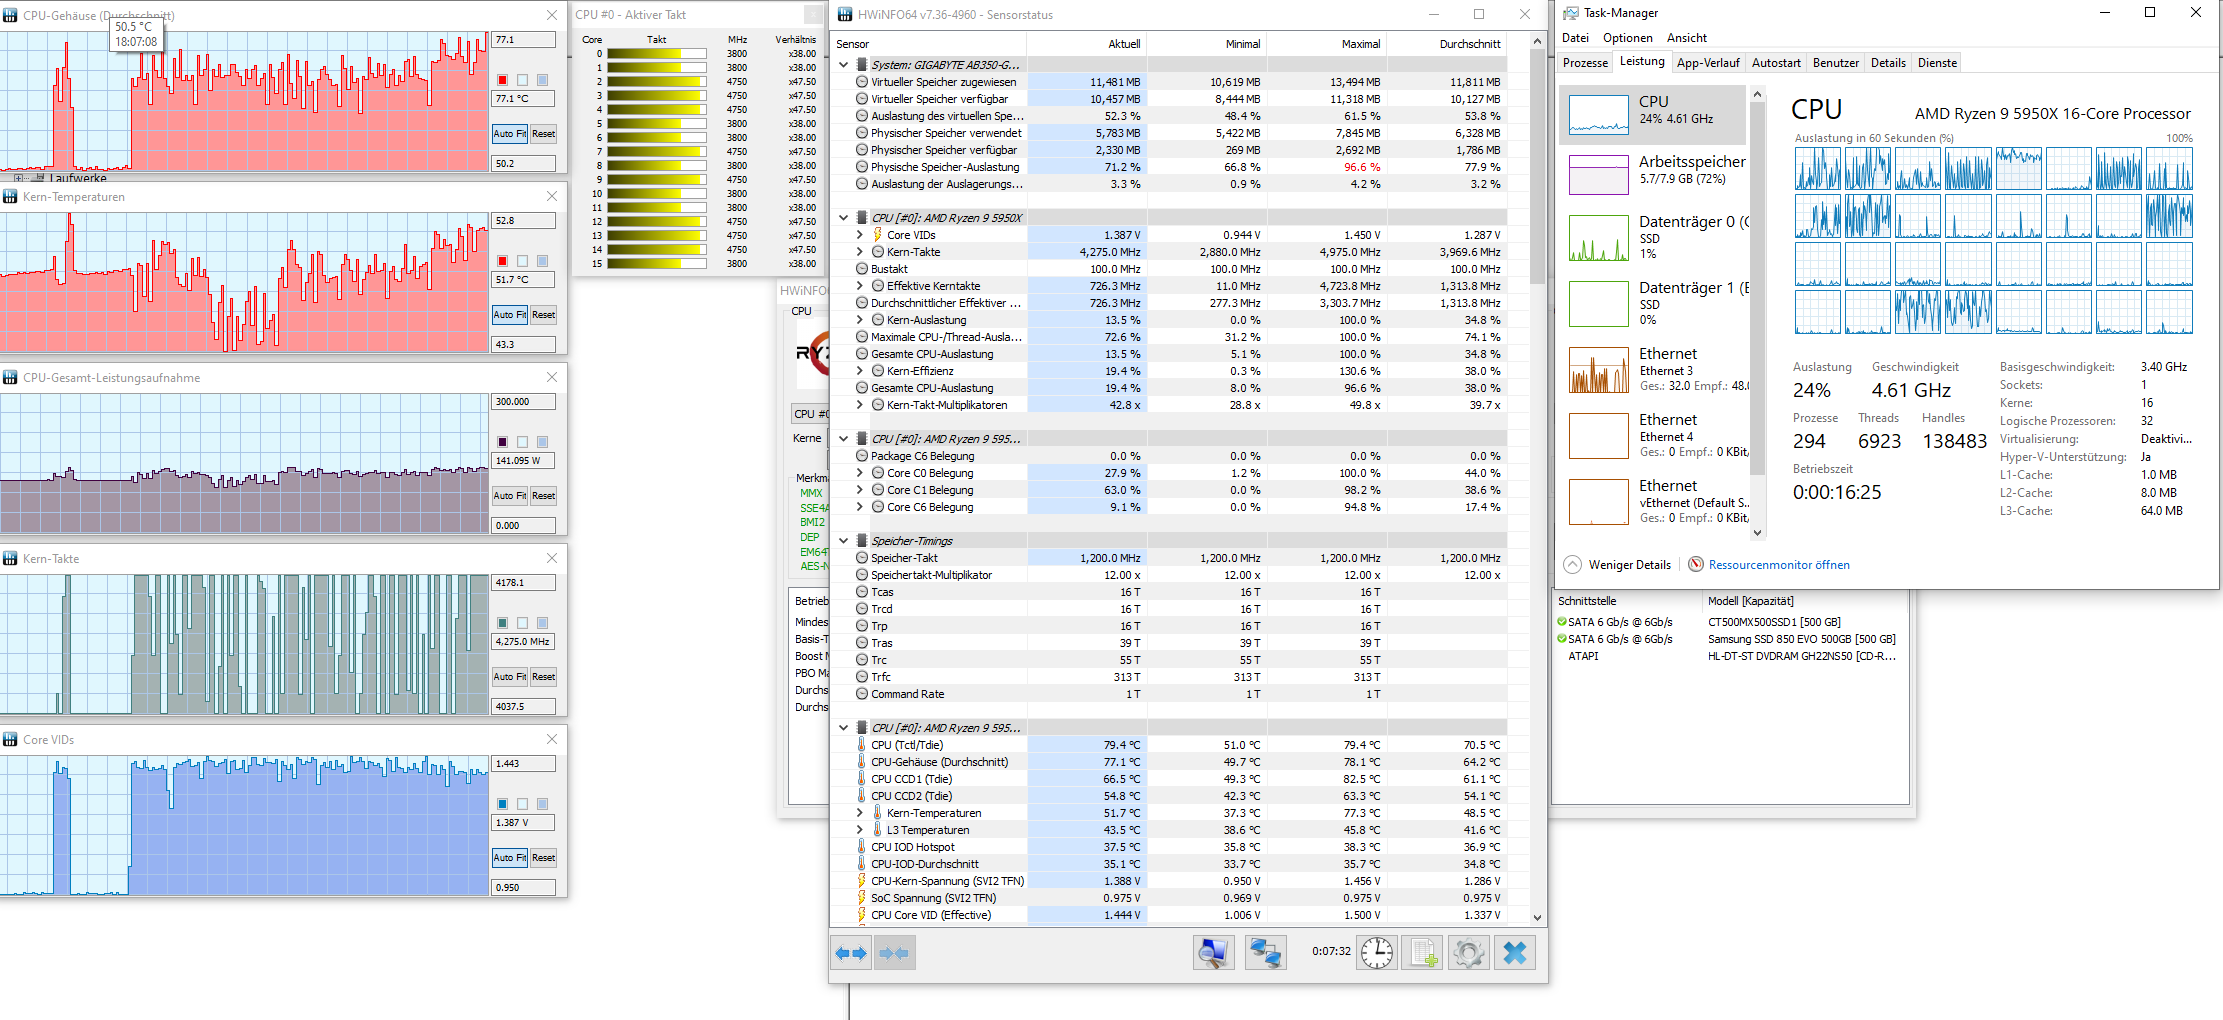The width and height of the screenshot is (2223, 1020).
Task: Switch to the Prozesse tab
Action: point(1585,63)
